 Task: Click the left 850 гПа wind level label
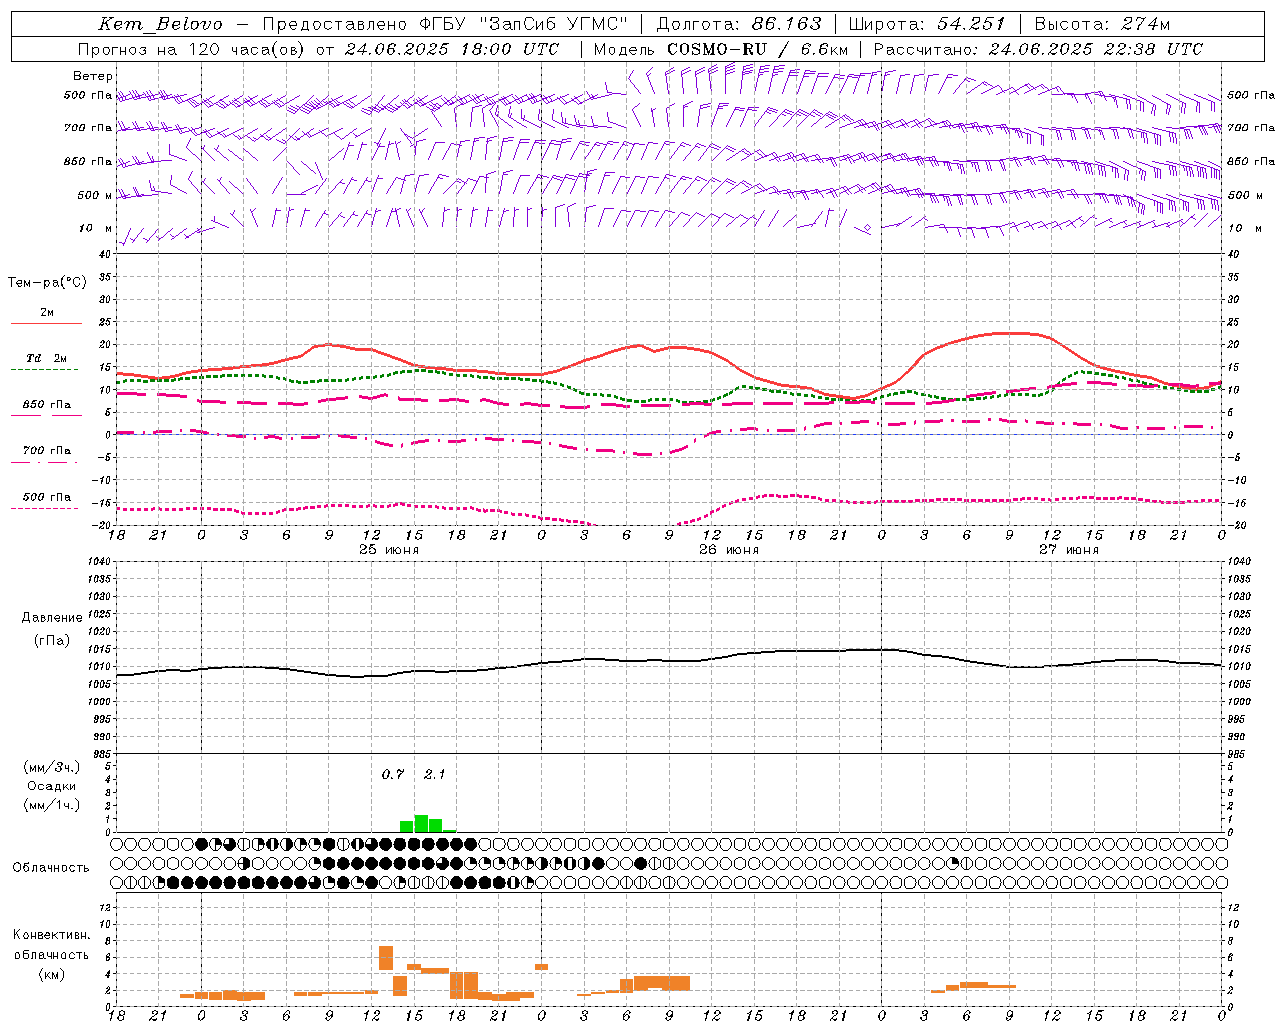point(88,161)
